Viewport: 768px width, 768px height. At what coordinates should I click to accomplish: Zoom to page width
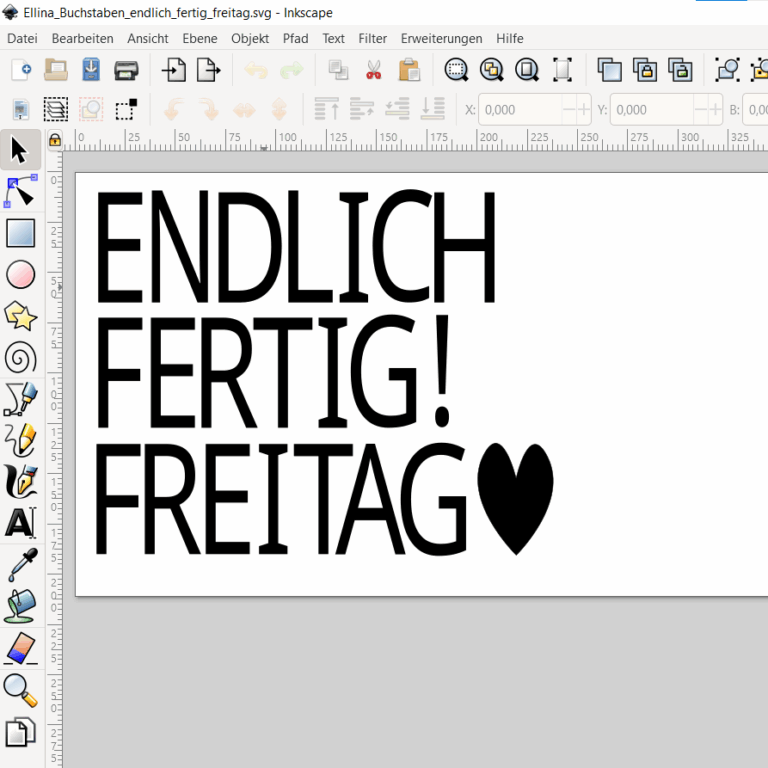pyautogui.click(x=562, y=70)
